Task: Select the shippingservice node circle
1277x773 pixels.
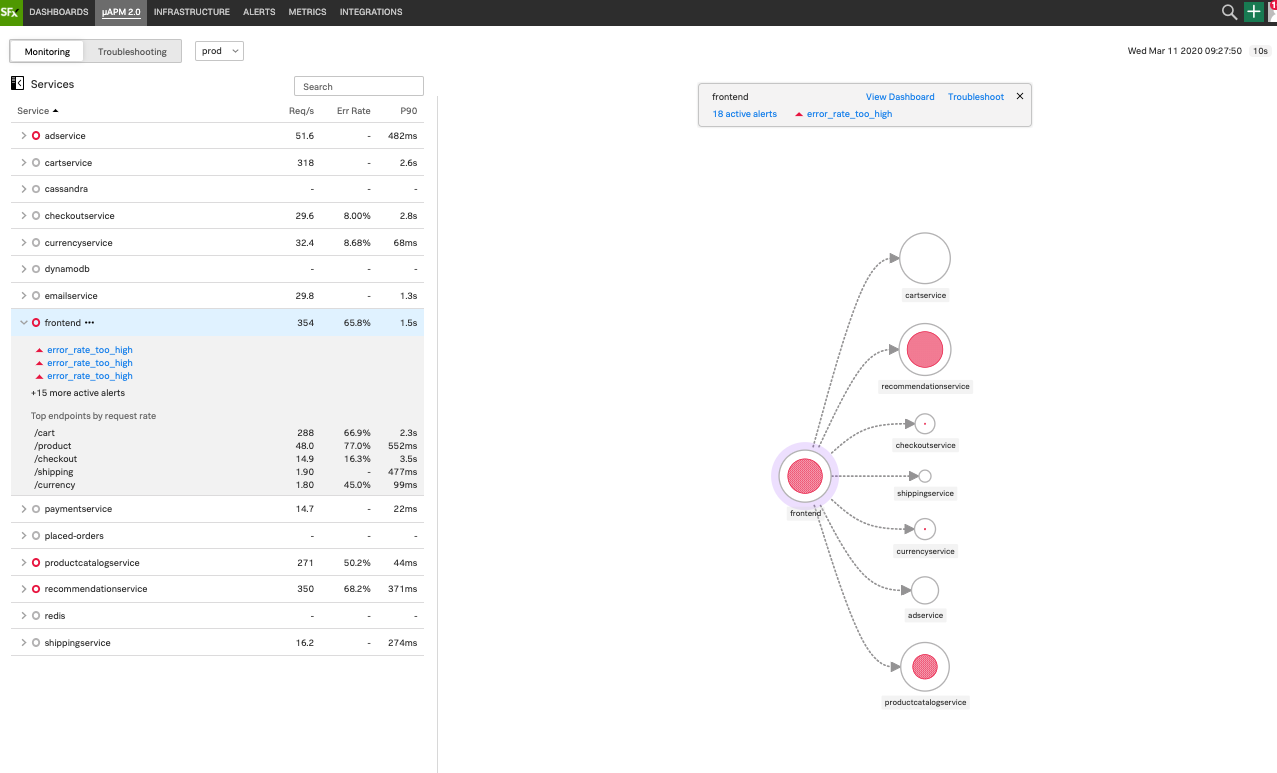Action: point(925,476)
